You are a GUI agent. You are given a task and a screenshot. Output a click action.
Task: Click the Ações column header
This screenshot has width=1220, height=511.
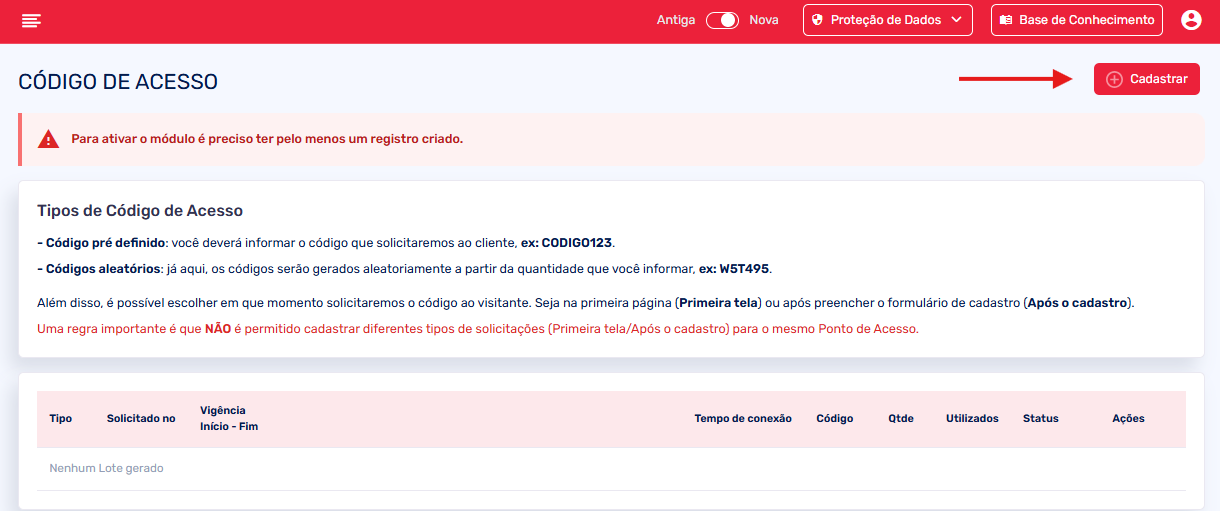[x=1128, y=418]
